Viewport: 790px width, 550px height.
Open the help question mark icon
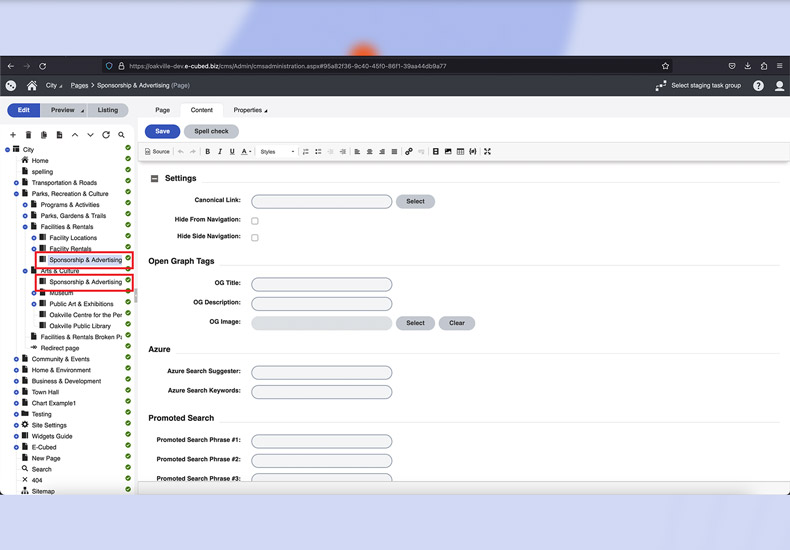coord(759,86)
